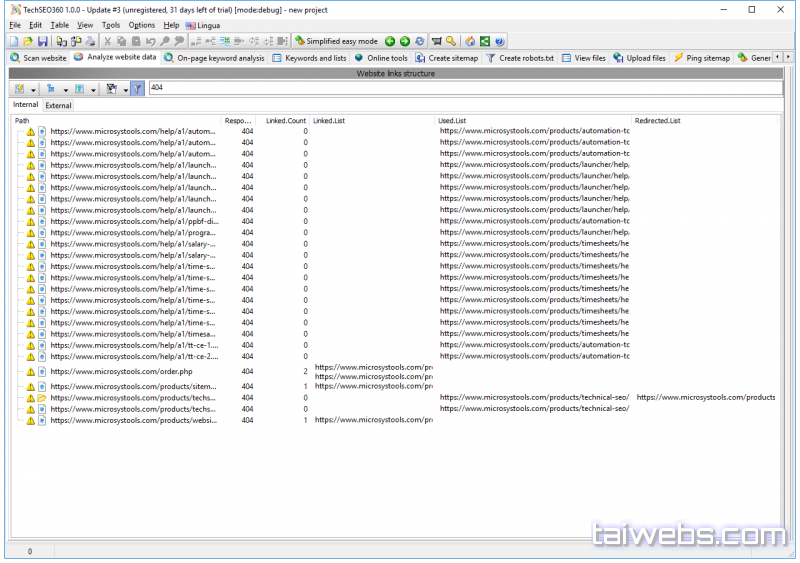The width and height of the screenshot is (800, 563).
Task: Click the Open project folder icon
Action: click(x=28, y=41)
